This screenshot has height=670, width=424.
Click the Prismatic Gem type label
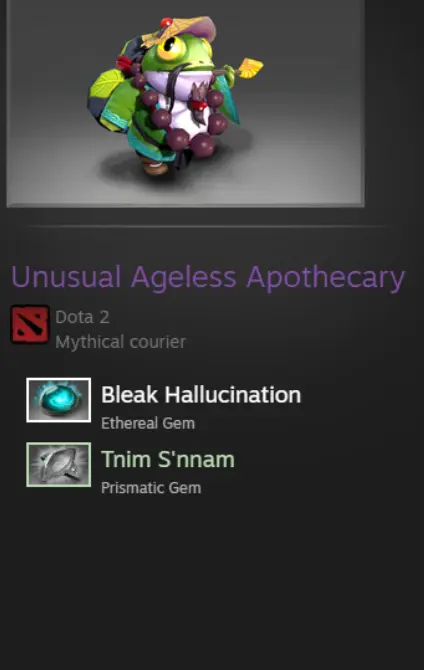tap(151, 488)
